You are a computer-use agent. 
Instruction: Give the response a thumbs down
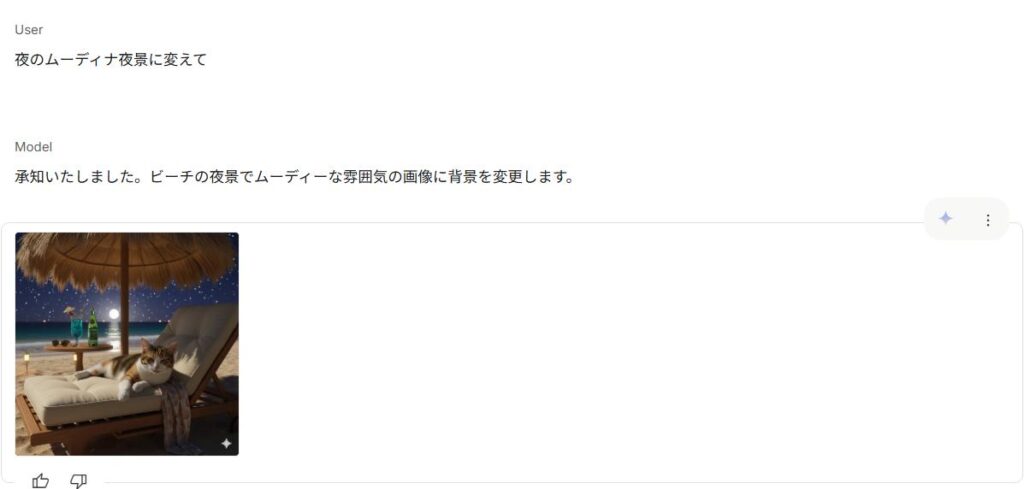point(78,482)
